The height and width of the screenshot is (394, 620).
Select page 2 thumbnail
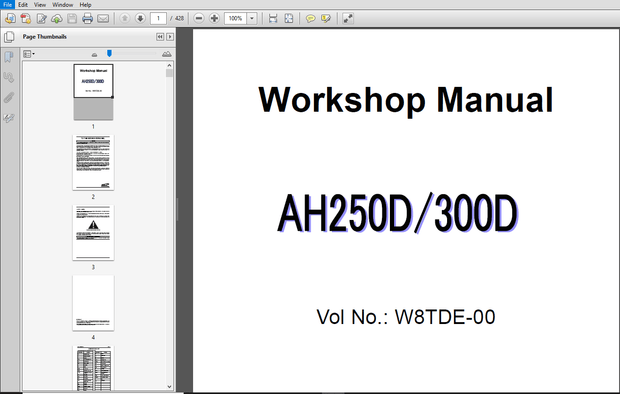click(93, 163)
